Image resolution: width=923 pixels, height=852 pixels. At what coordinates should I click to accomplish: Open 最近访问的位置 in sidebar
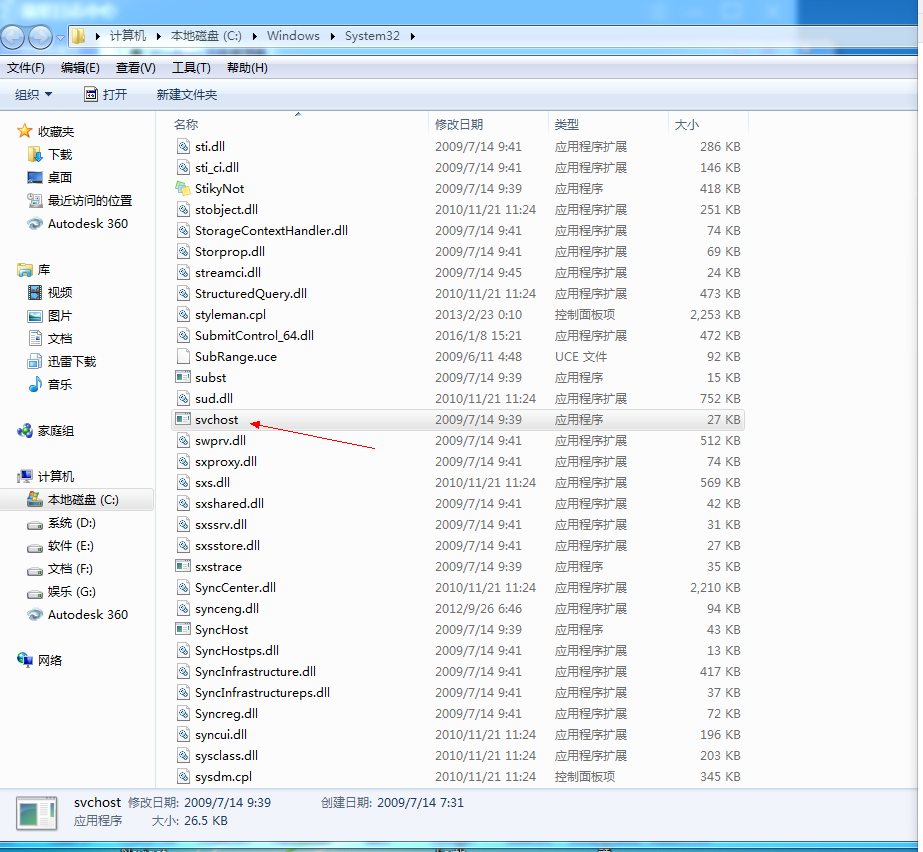coord(89,200)
